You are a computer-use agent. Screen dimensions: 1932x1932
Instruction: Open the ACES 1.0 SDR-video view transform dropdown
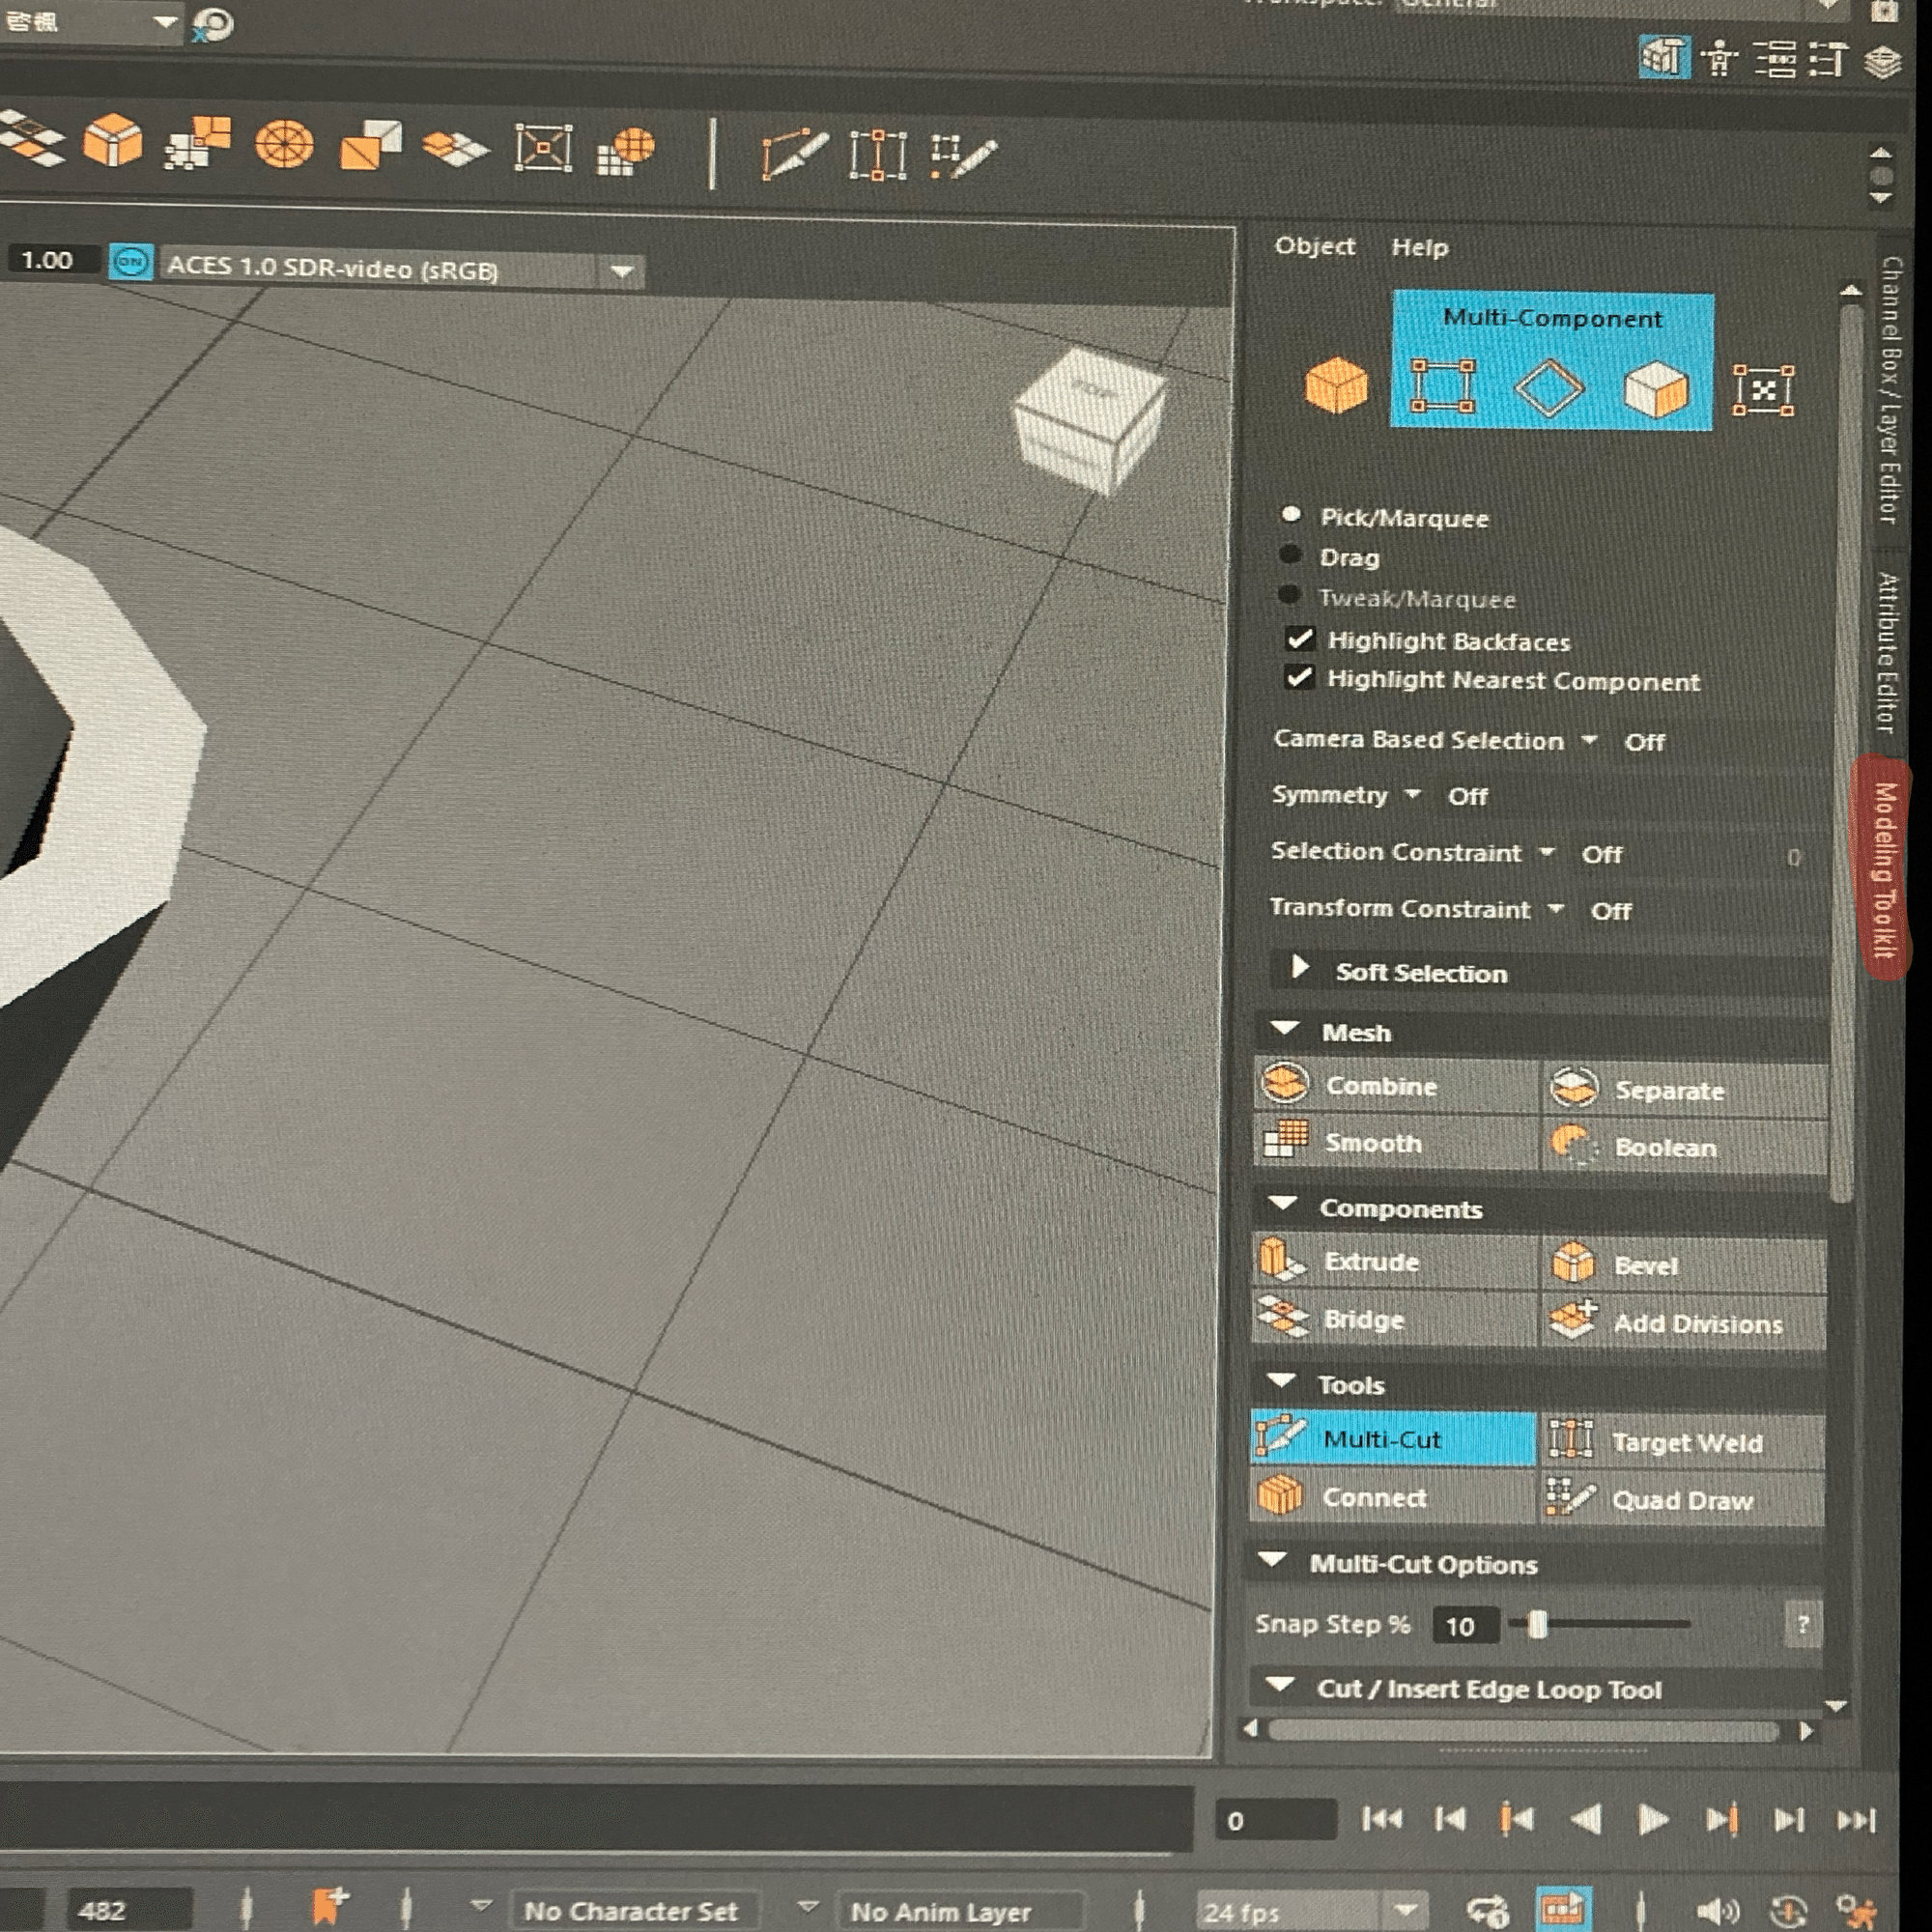click(x=621, y=271)
